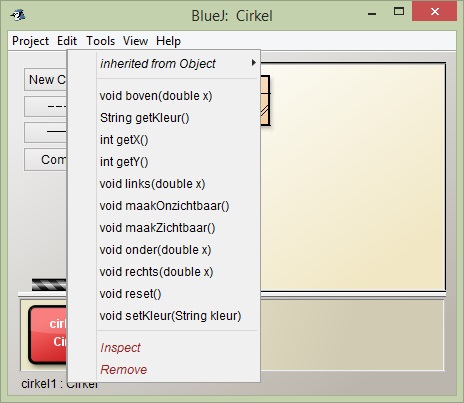
Task: Open the Project menu
Action: pos(30,41)
